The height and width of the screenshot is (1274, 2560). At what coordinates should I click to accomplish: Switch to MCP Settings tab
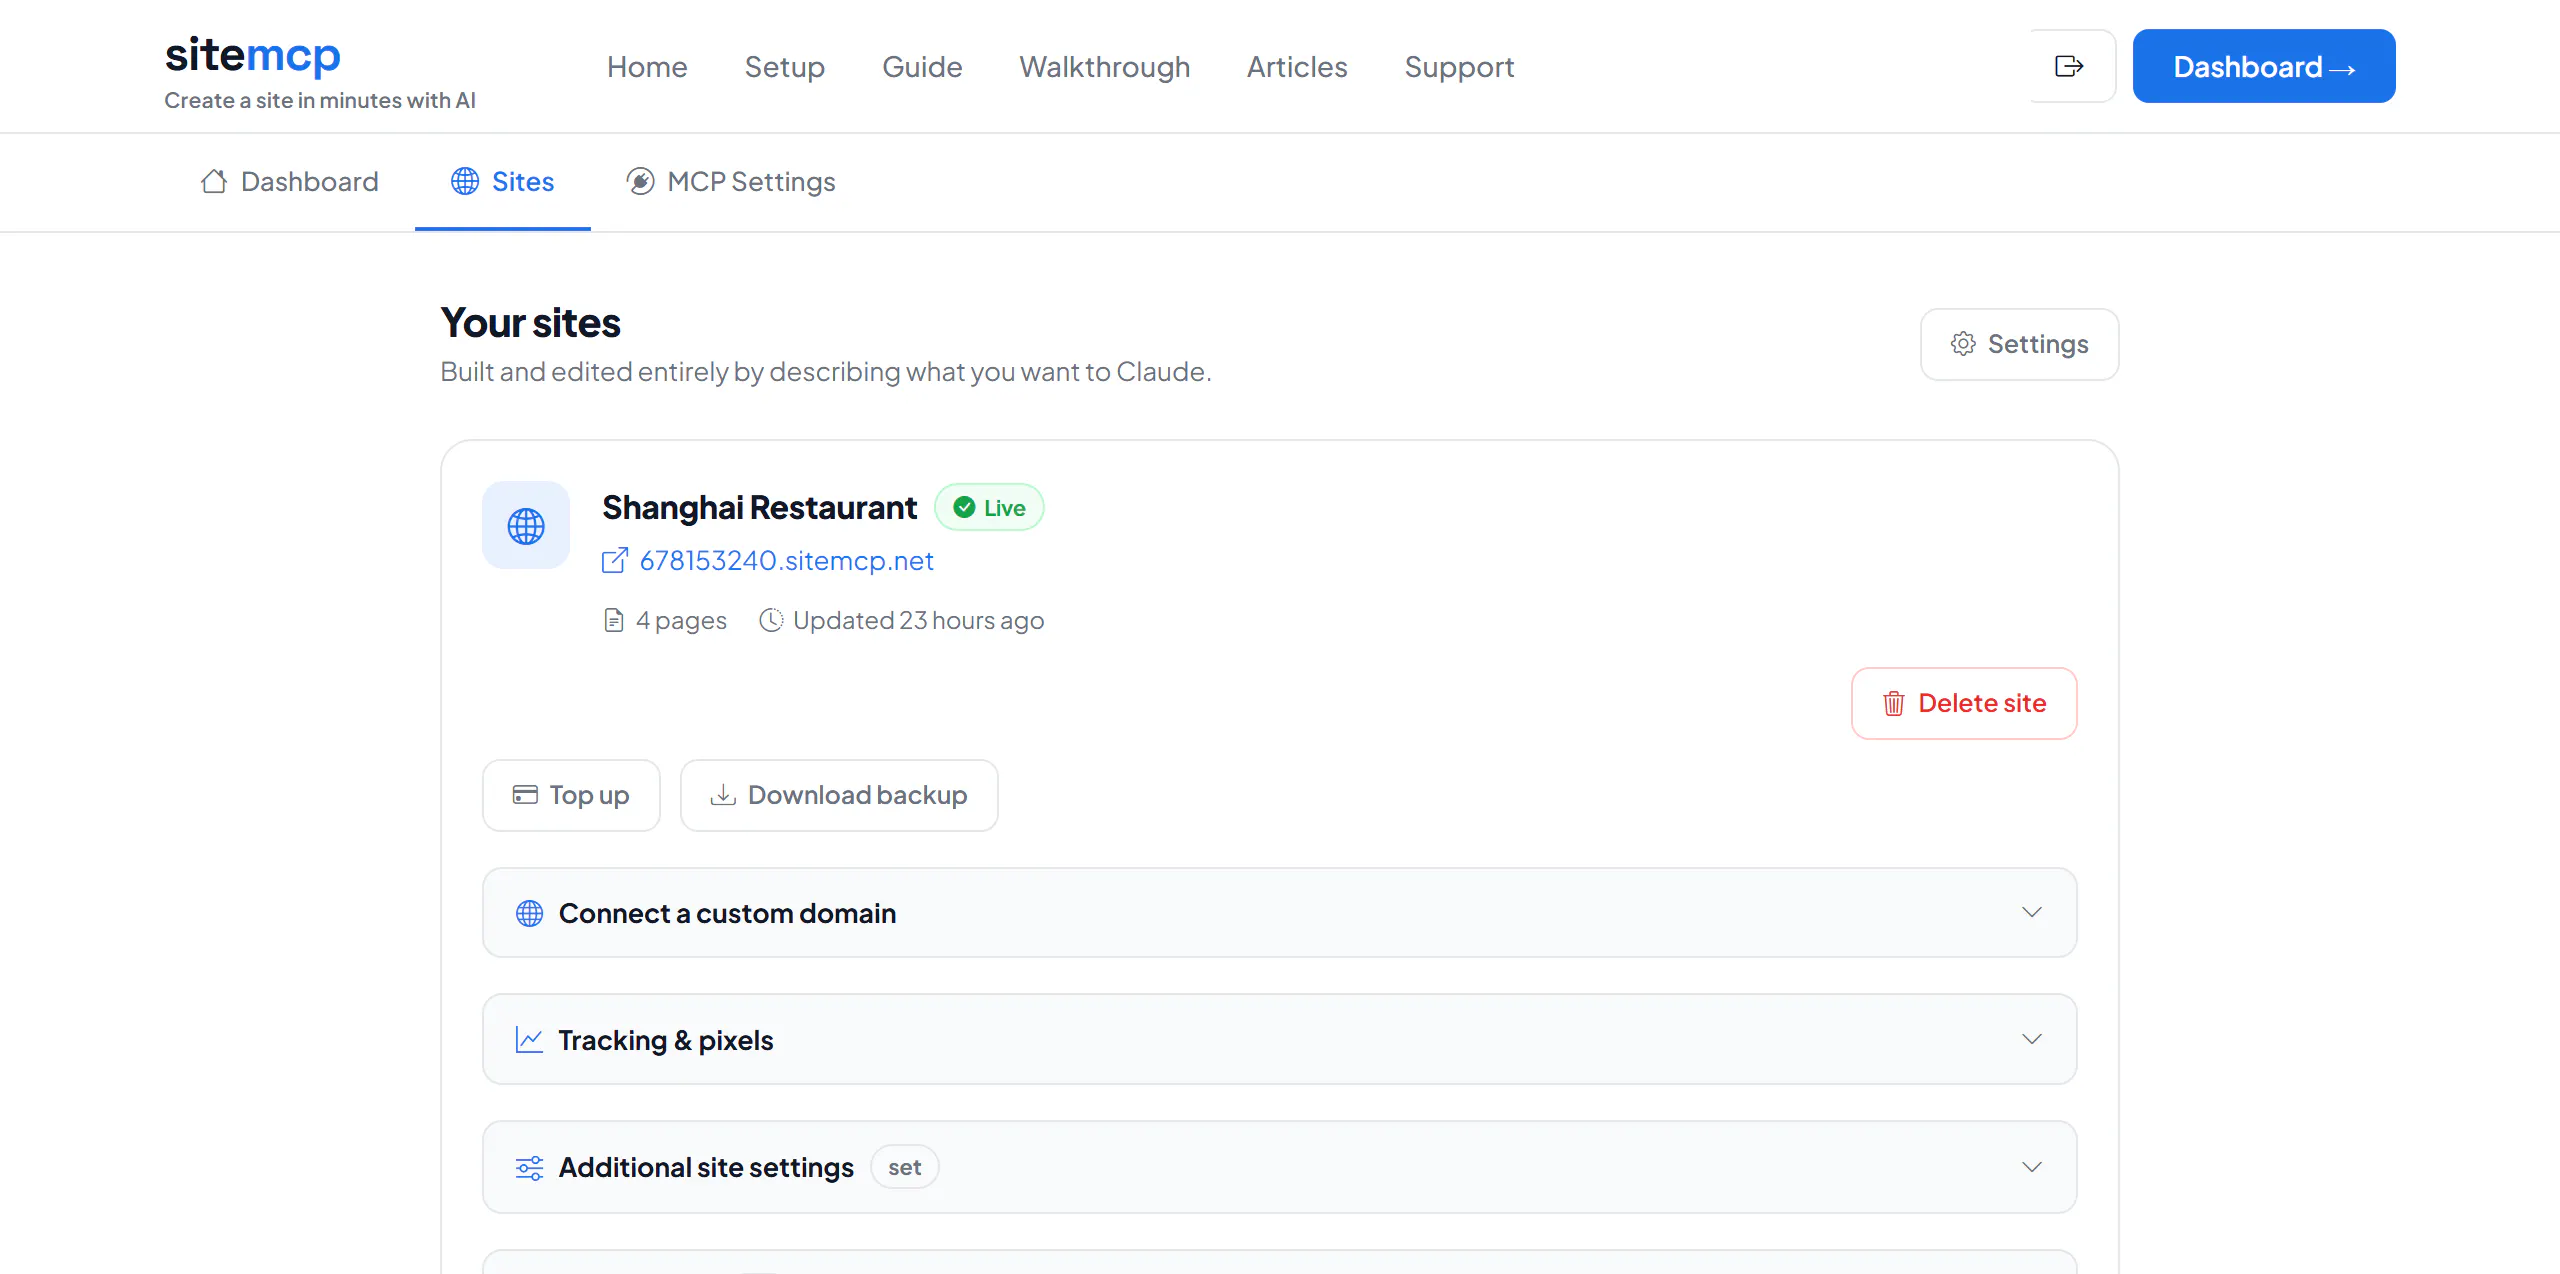731,182
